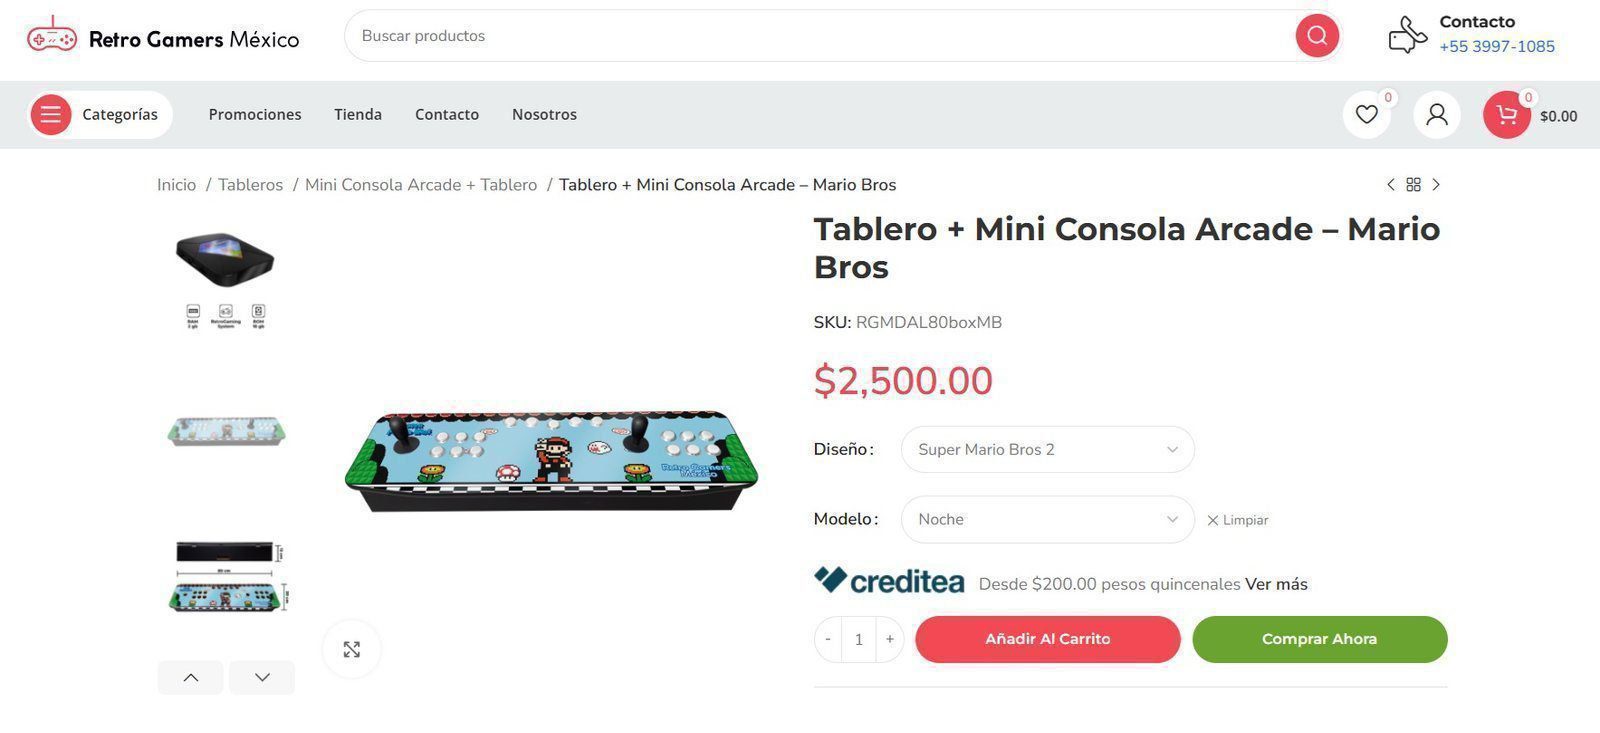Expand the Diseño dropdown
The image size is (1600, 733).
tap(1047, 450)
